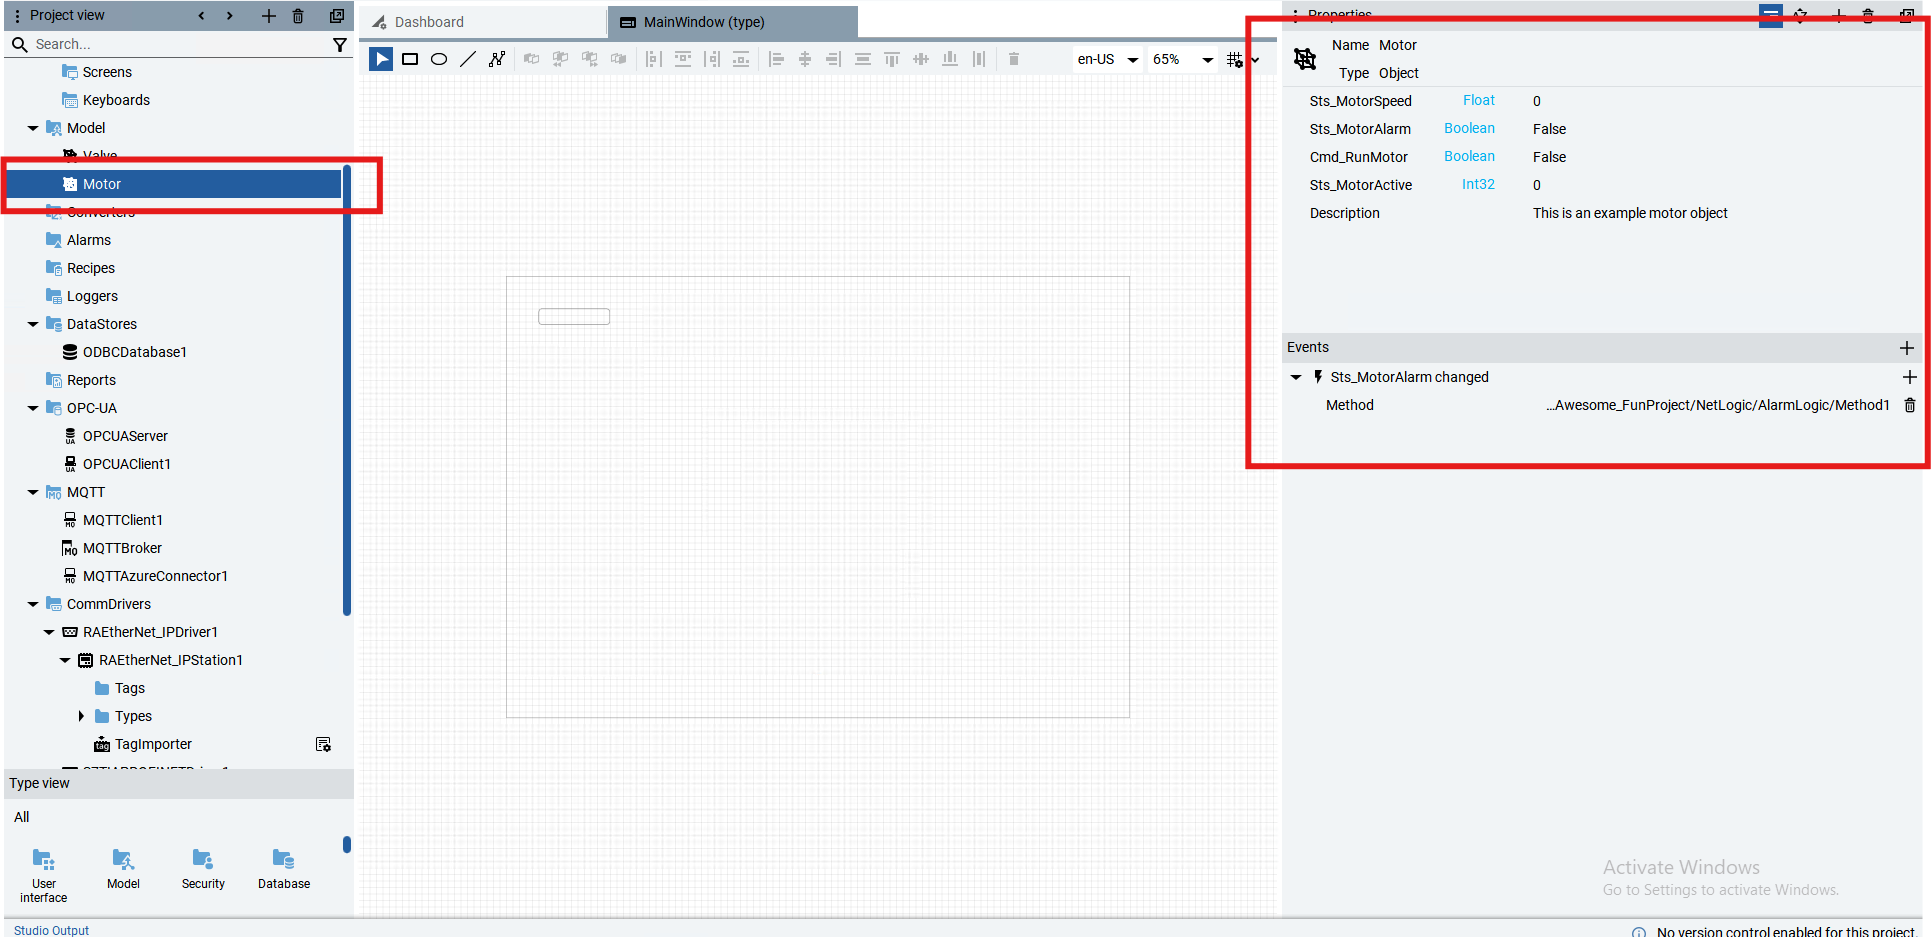Open the User interface type category
1932x937 pixels.
pos(44,875)
